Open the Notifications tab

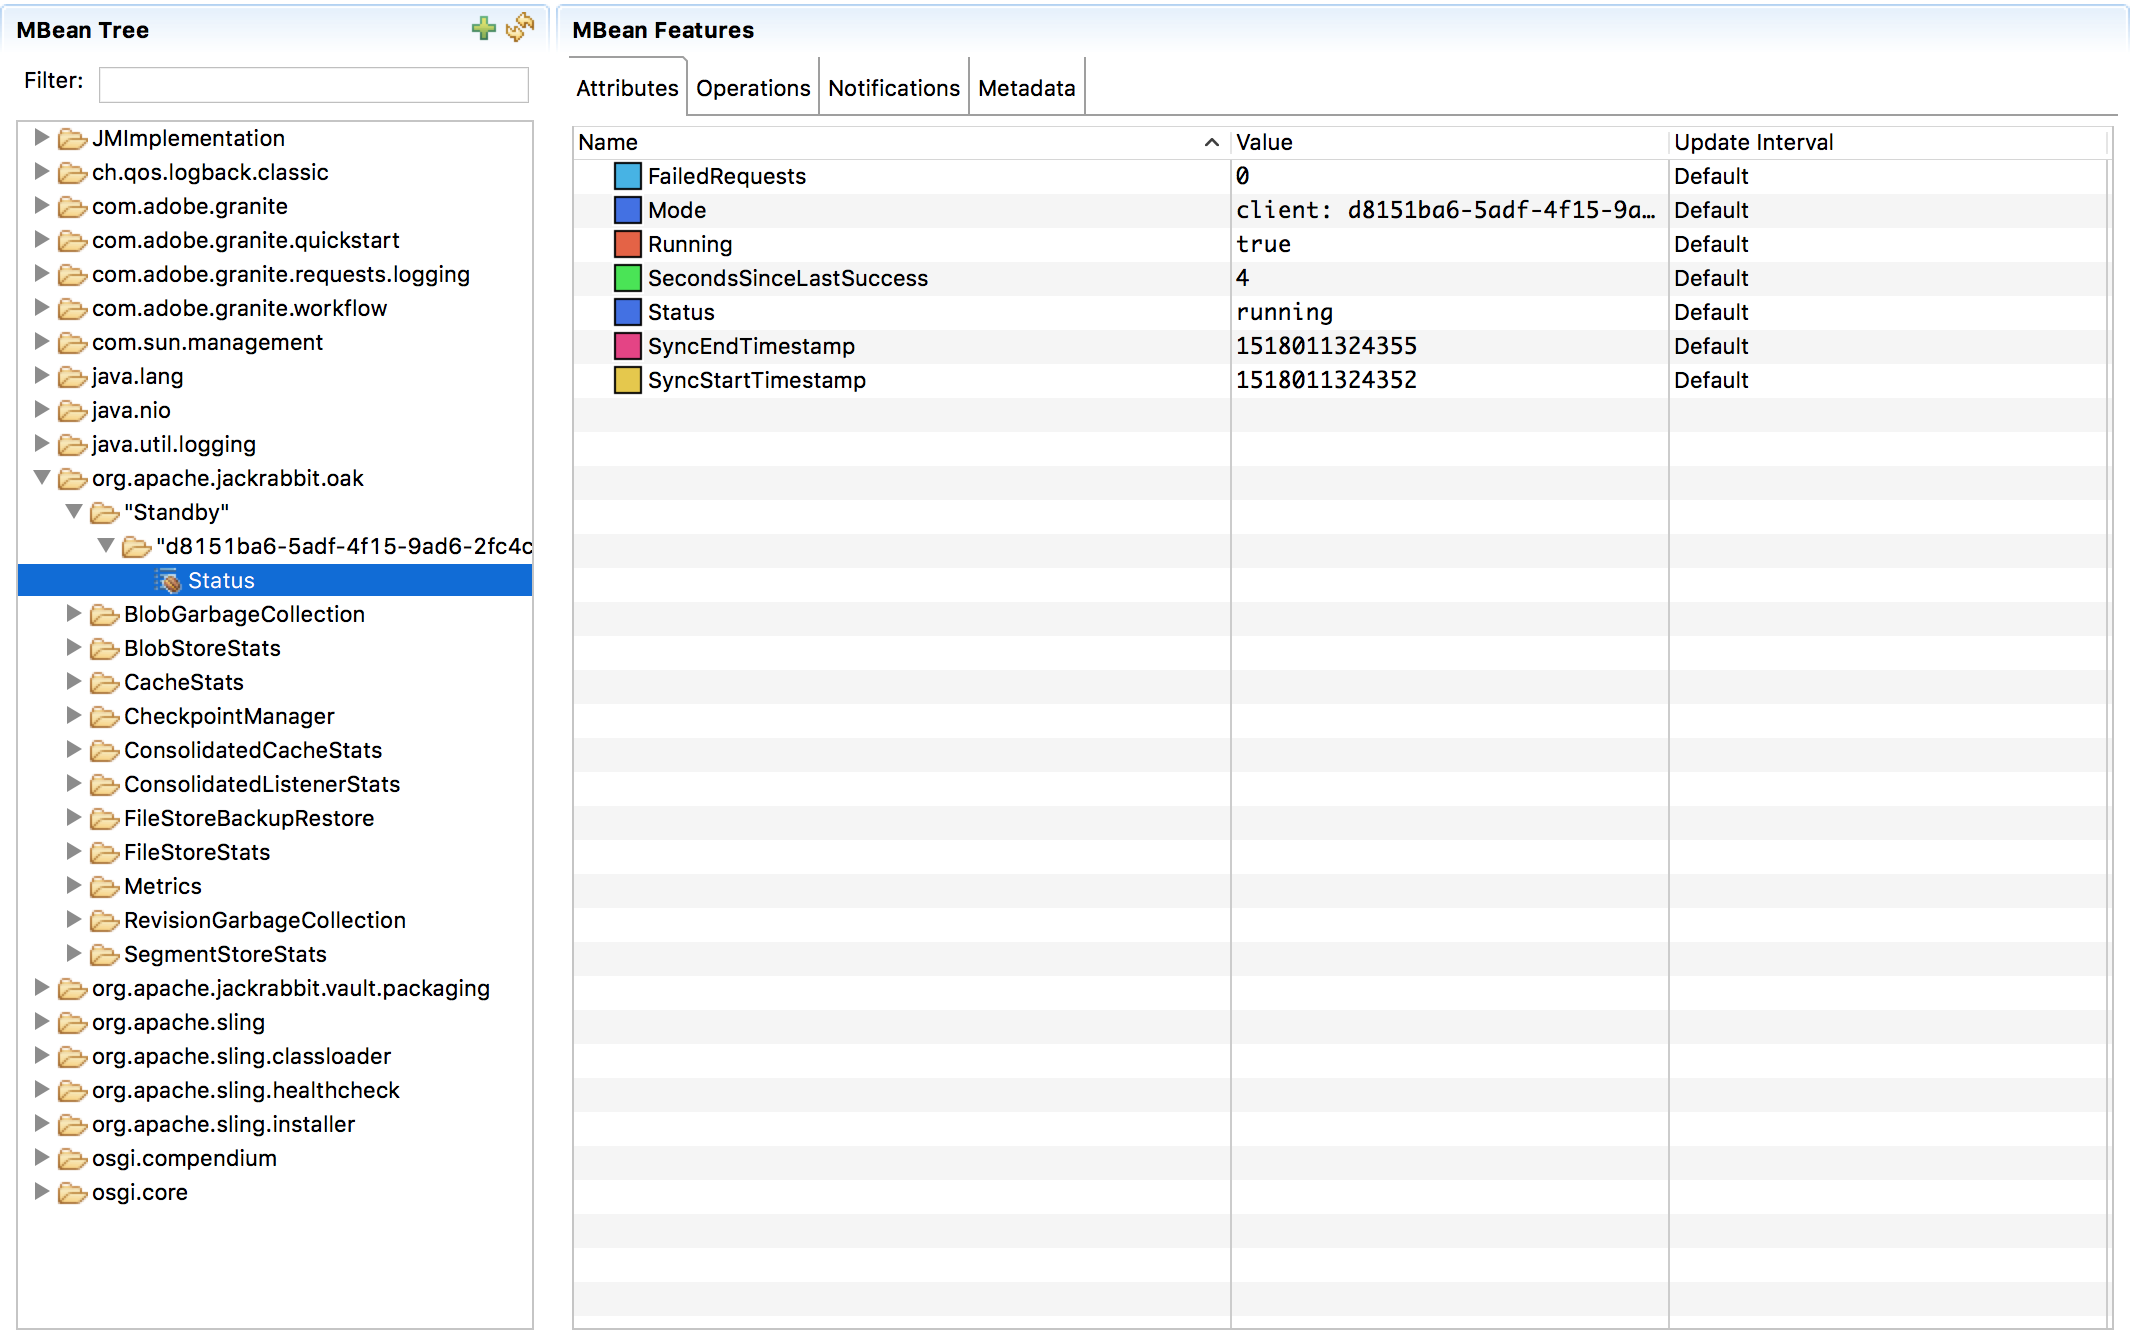[893, 88]
